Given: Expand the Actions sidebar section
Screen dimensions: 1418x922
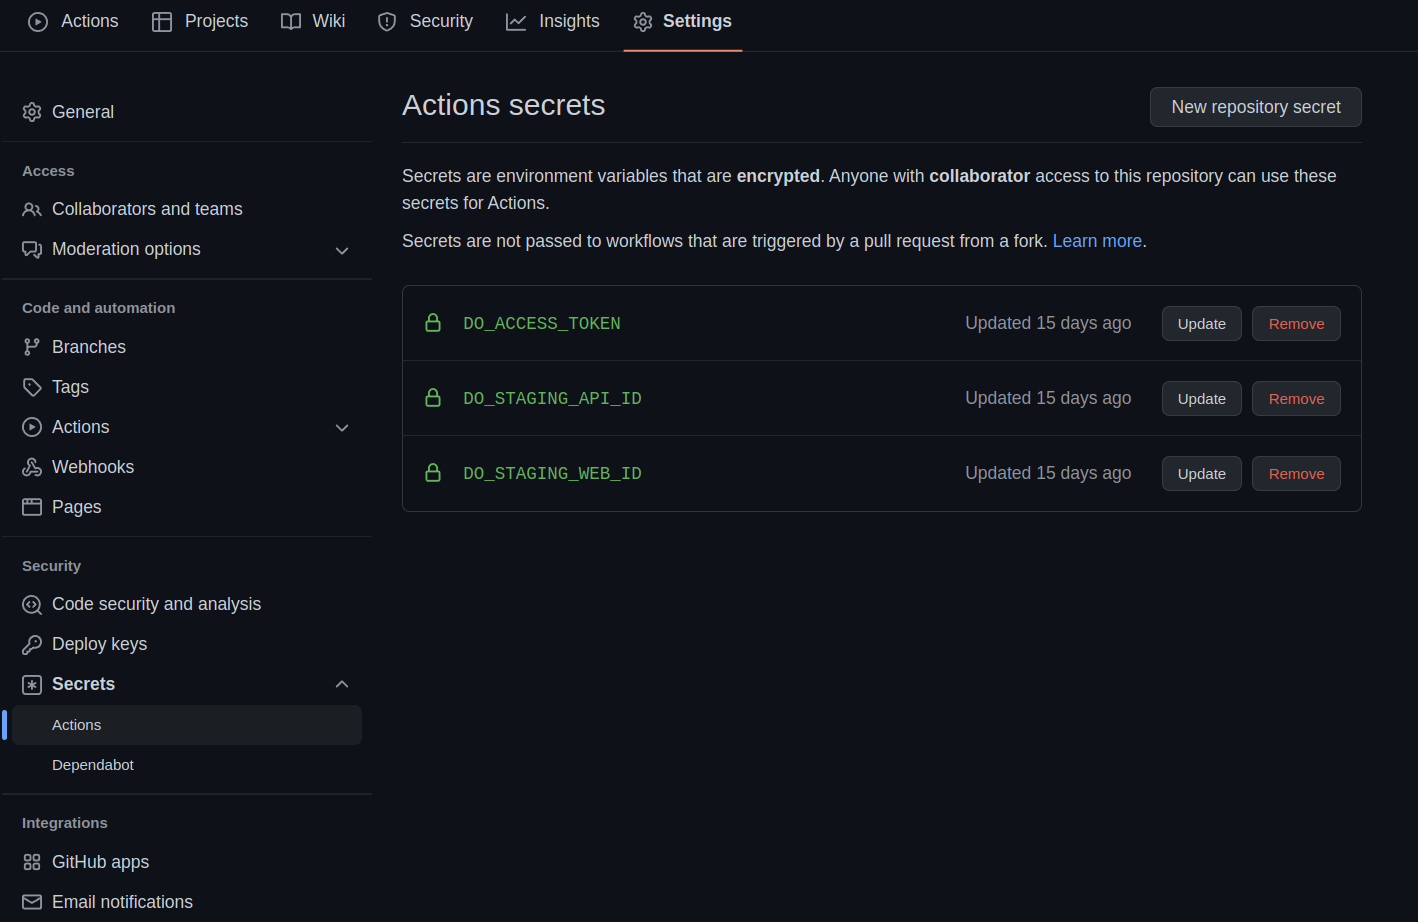Looking at the screenshot, I should [x=342, y=427].
